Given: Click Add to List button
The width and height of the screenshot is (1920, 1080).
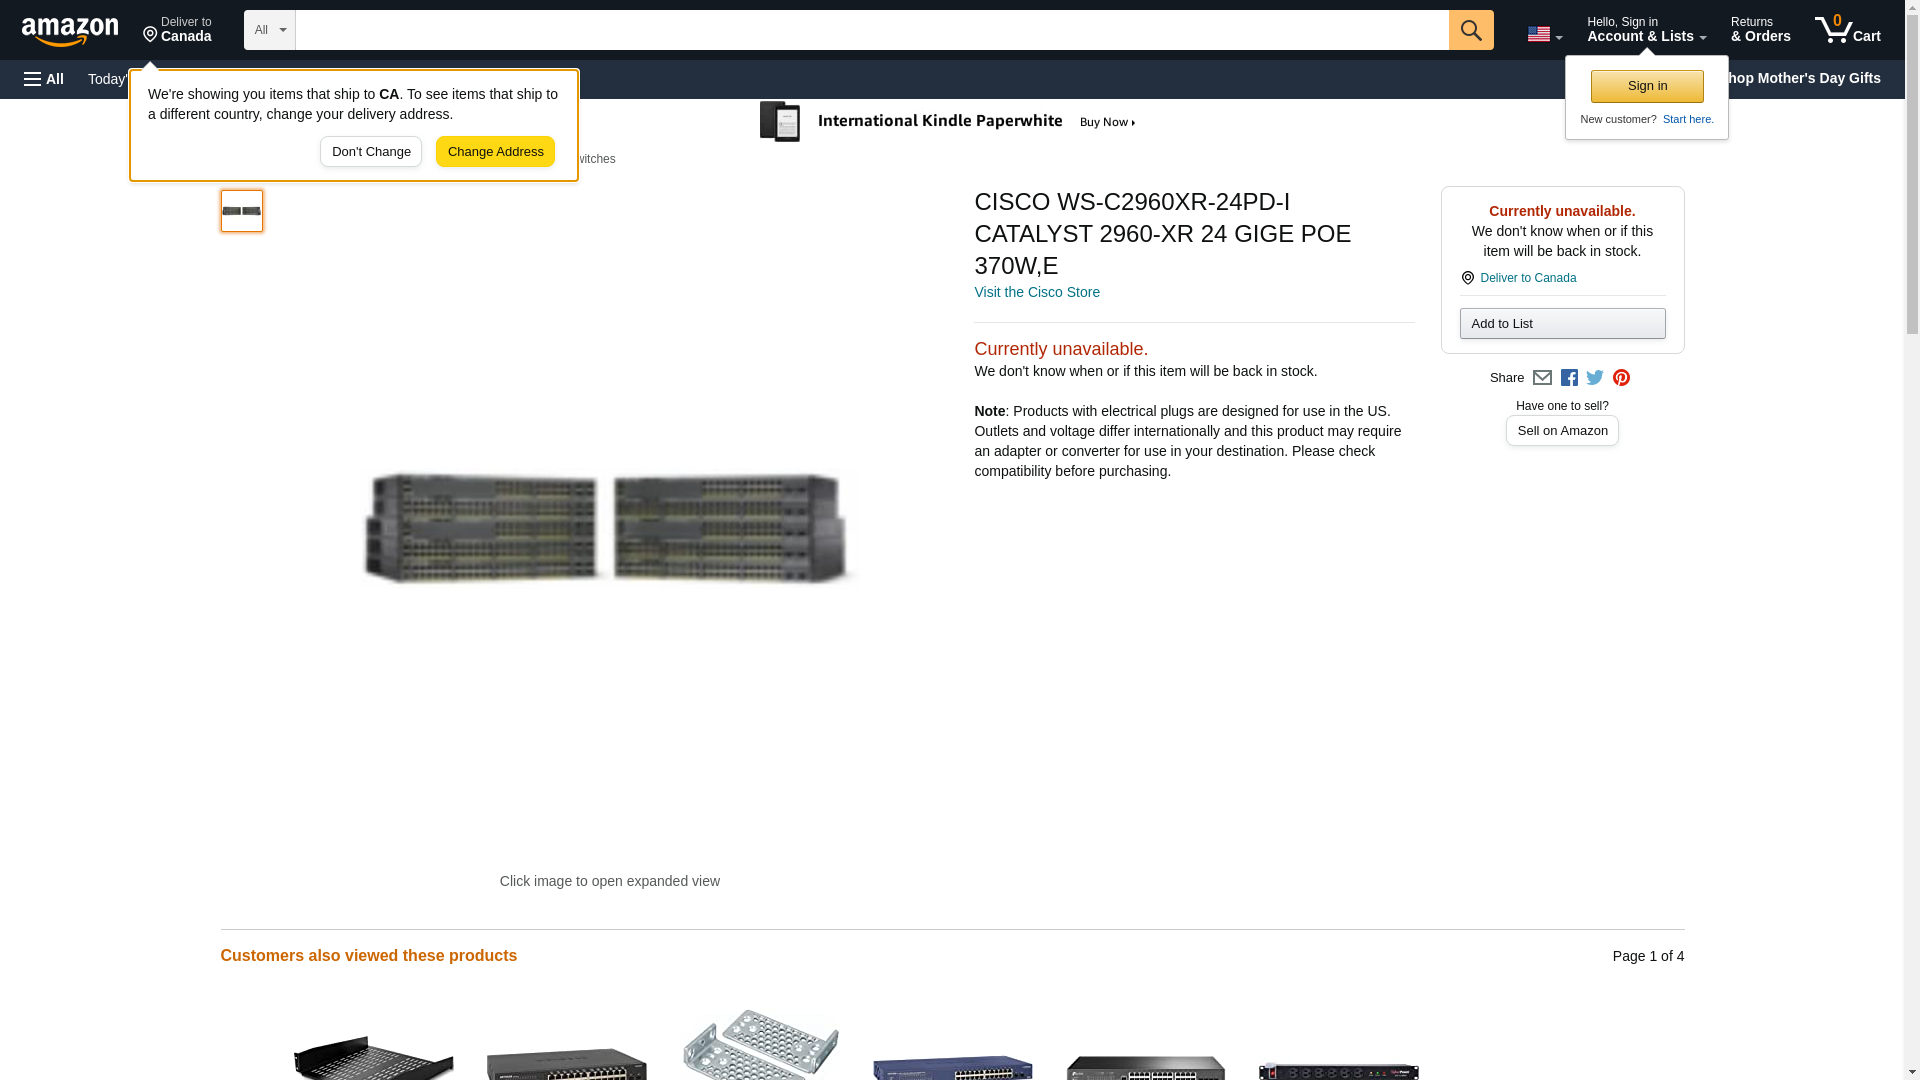Looking at the screenshot, I should (1562, 323).
